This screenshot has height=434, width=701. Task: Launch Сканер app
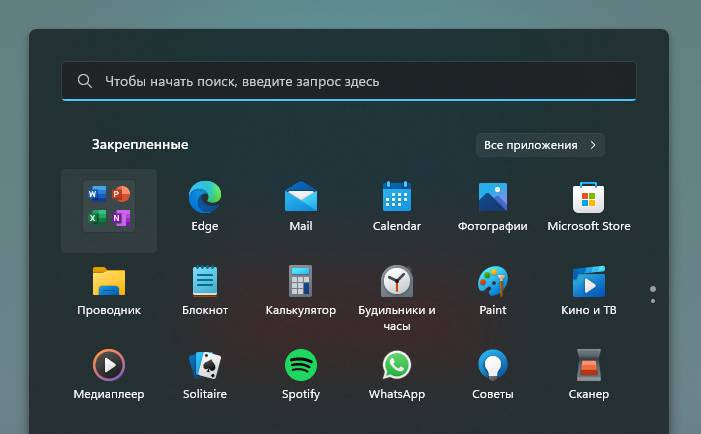(x=589, y=375)
